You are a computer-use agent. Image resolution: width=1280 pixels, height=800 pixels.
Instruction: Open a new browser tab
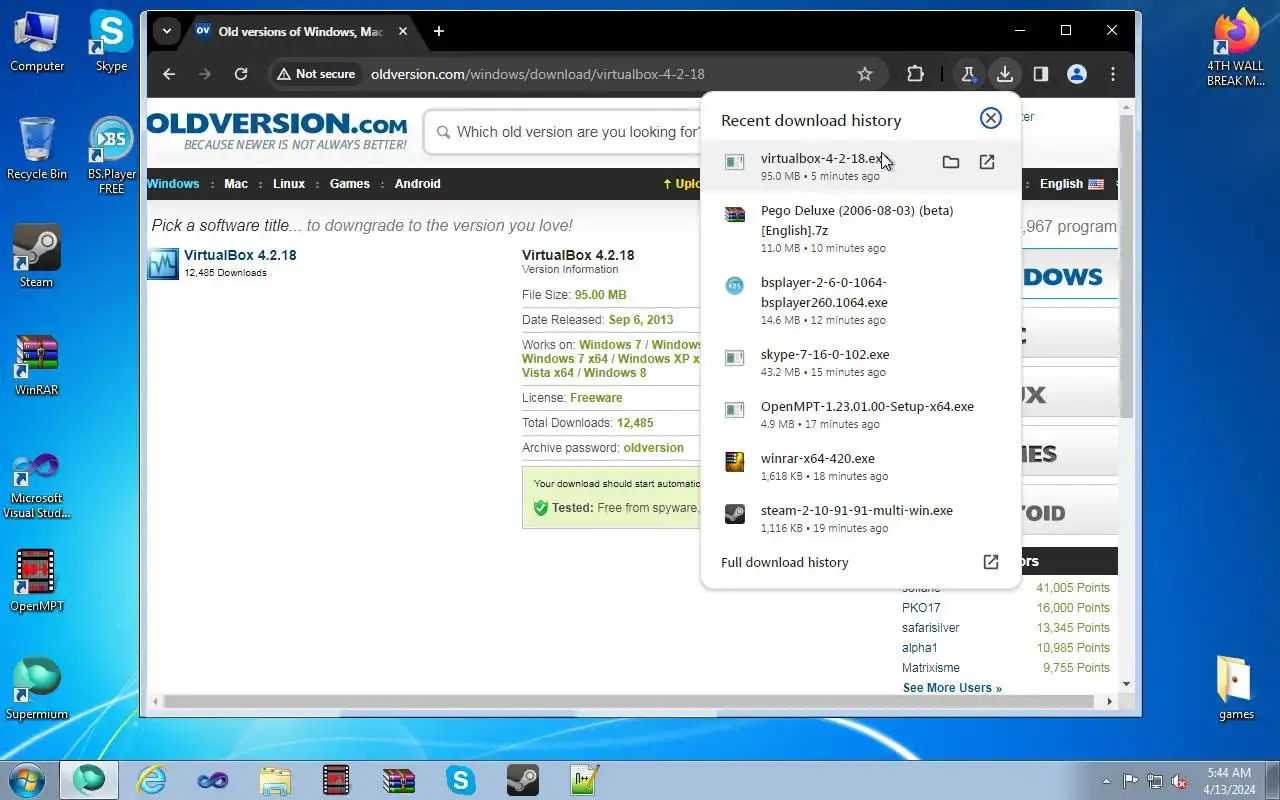tap(439, 31)
